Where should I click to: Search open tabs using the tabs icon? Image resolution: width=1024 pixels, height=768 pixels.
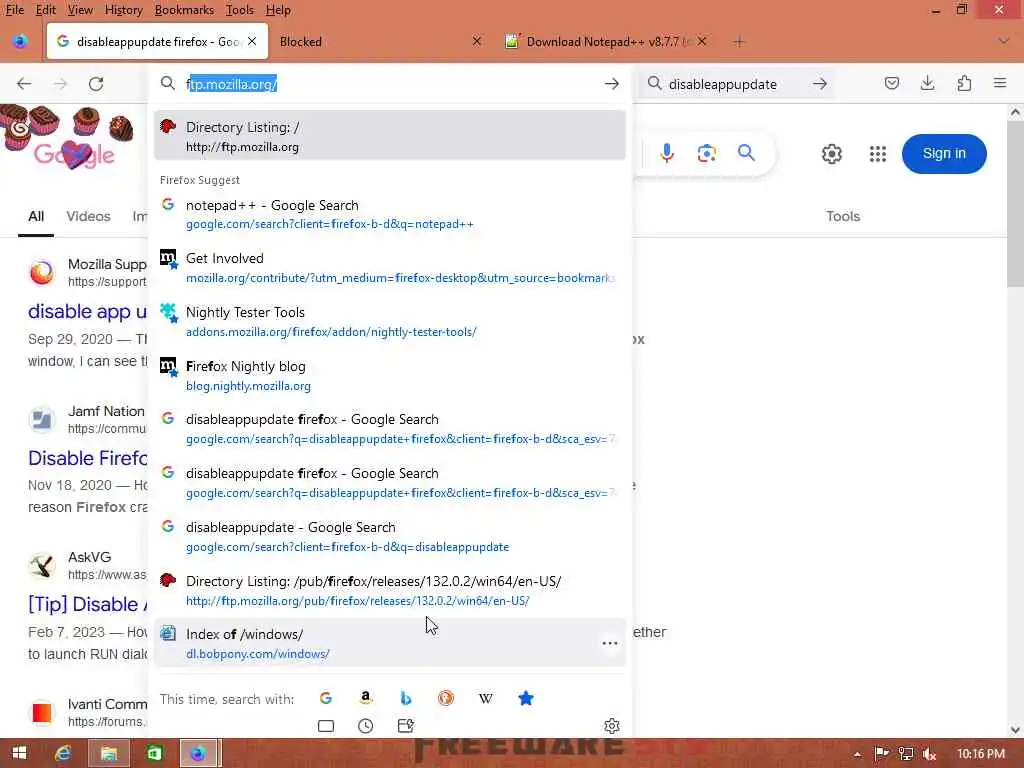point(326,726)
